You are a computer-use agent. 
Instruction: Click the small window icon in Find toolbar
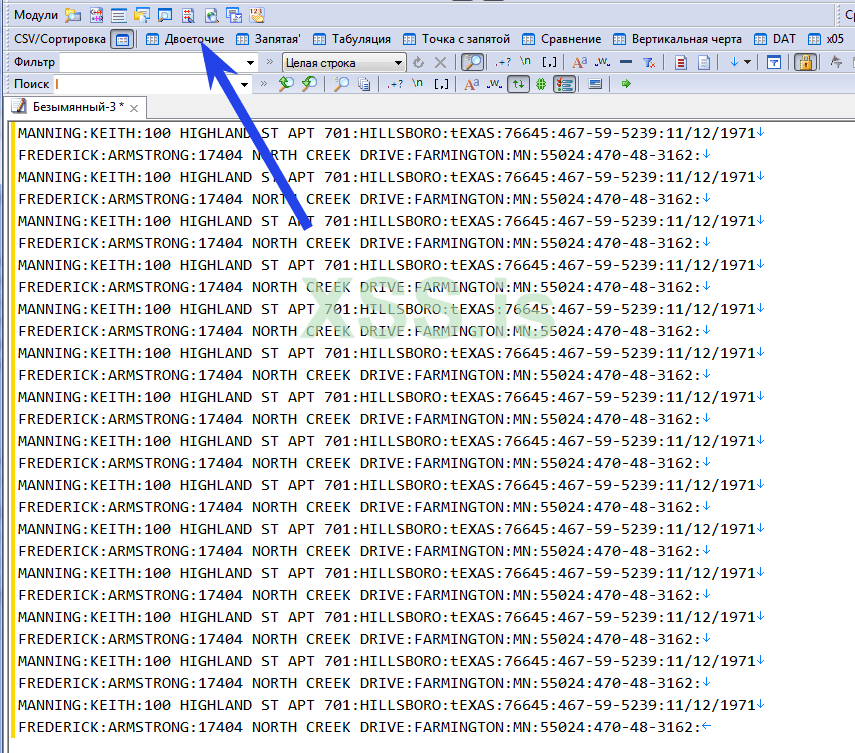595,84
